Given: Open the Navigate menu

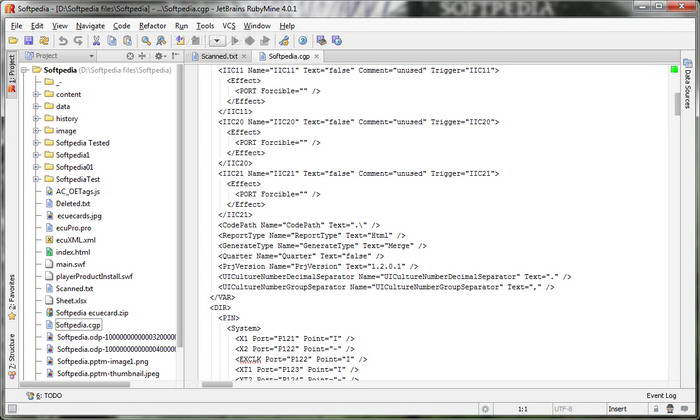Looking at the screenshot, I should [90, 26].
